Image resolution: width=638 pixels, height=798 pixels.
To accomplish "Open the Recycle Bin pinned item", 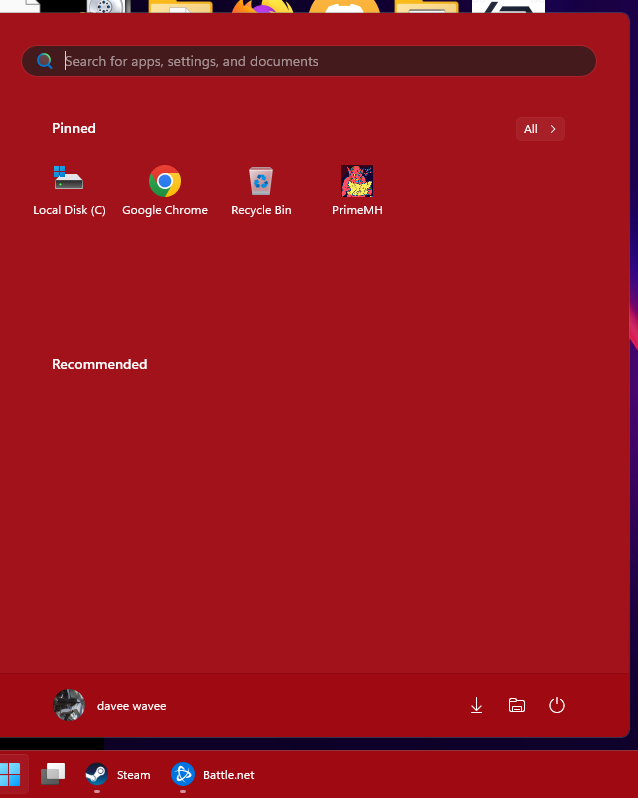I will point(261,191).
